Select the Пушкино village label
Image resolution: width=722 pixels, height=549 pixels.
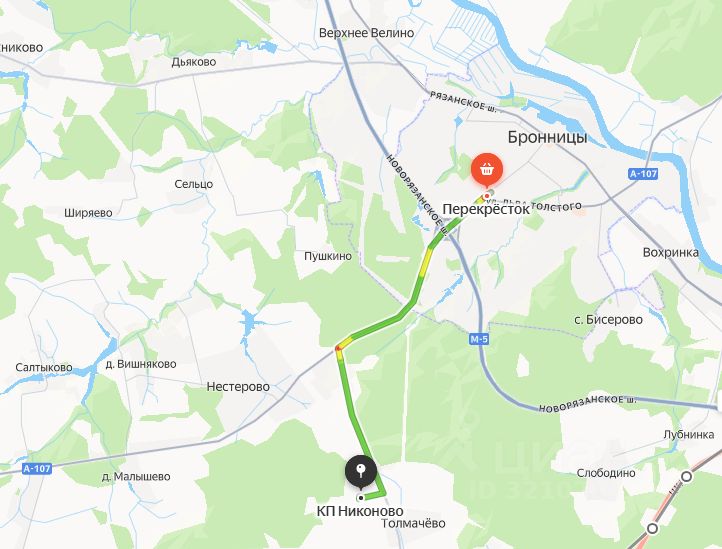(328, 256)
